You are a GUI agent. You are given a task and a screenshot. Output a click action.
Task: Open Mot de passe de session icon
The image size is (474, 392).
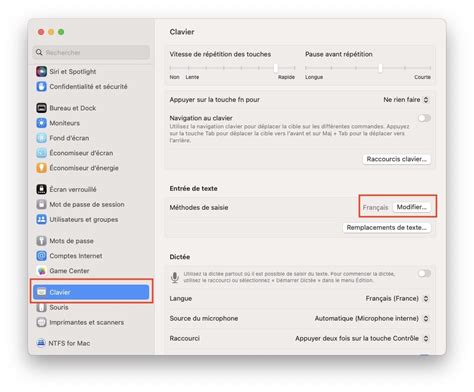click(41, 204)
